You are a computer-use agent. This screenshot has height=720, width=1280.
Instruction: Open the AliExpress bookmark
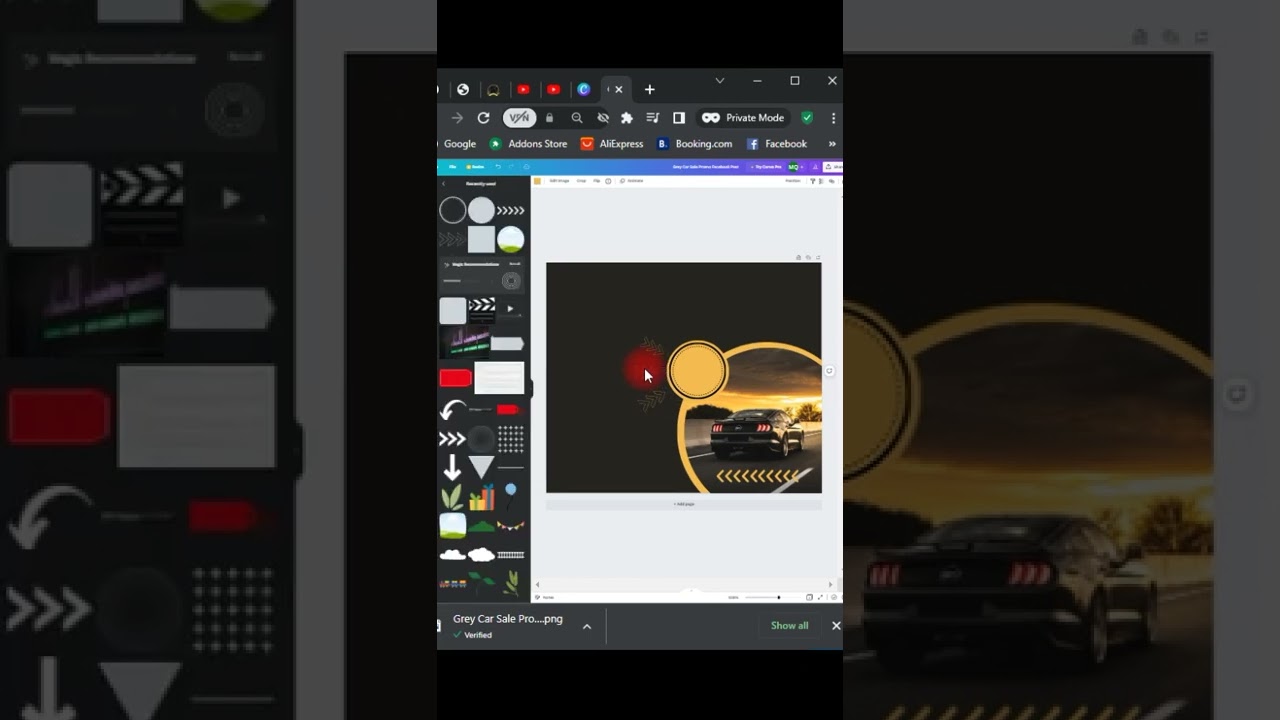pos(612,144)
